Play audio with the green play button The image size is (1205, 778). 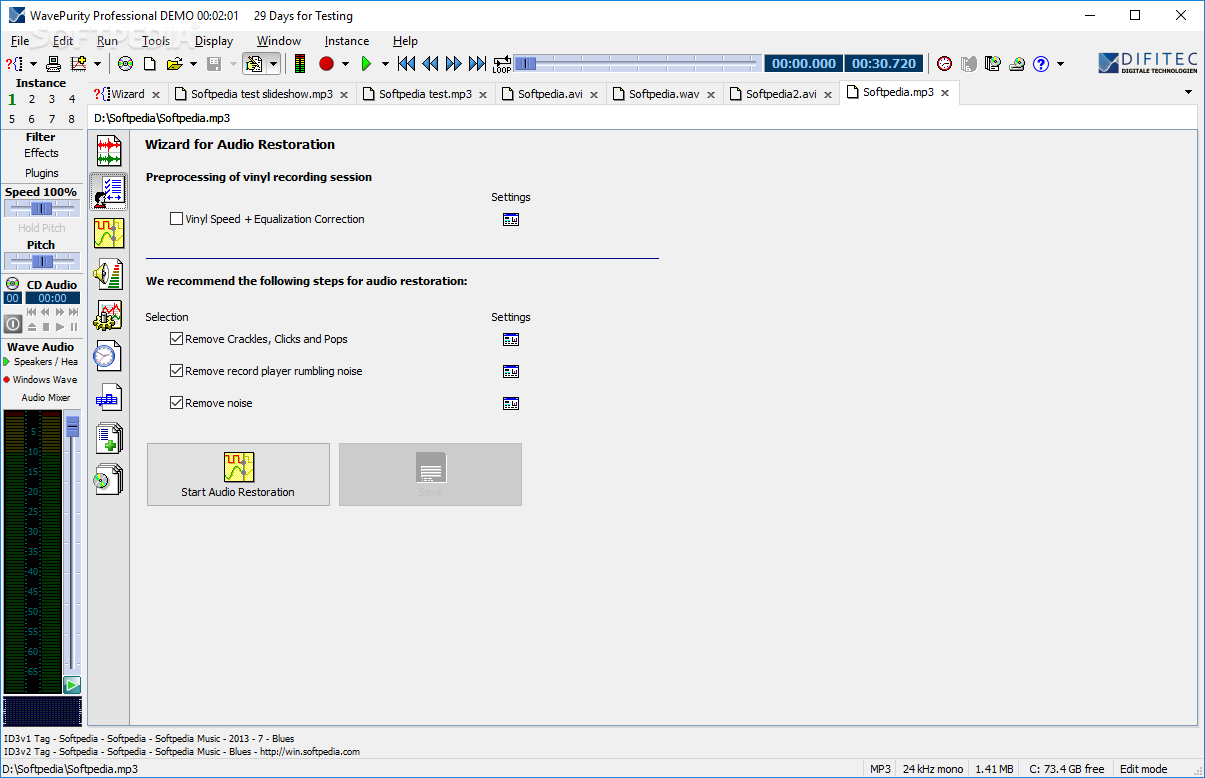point(366,64)
